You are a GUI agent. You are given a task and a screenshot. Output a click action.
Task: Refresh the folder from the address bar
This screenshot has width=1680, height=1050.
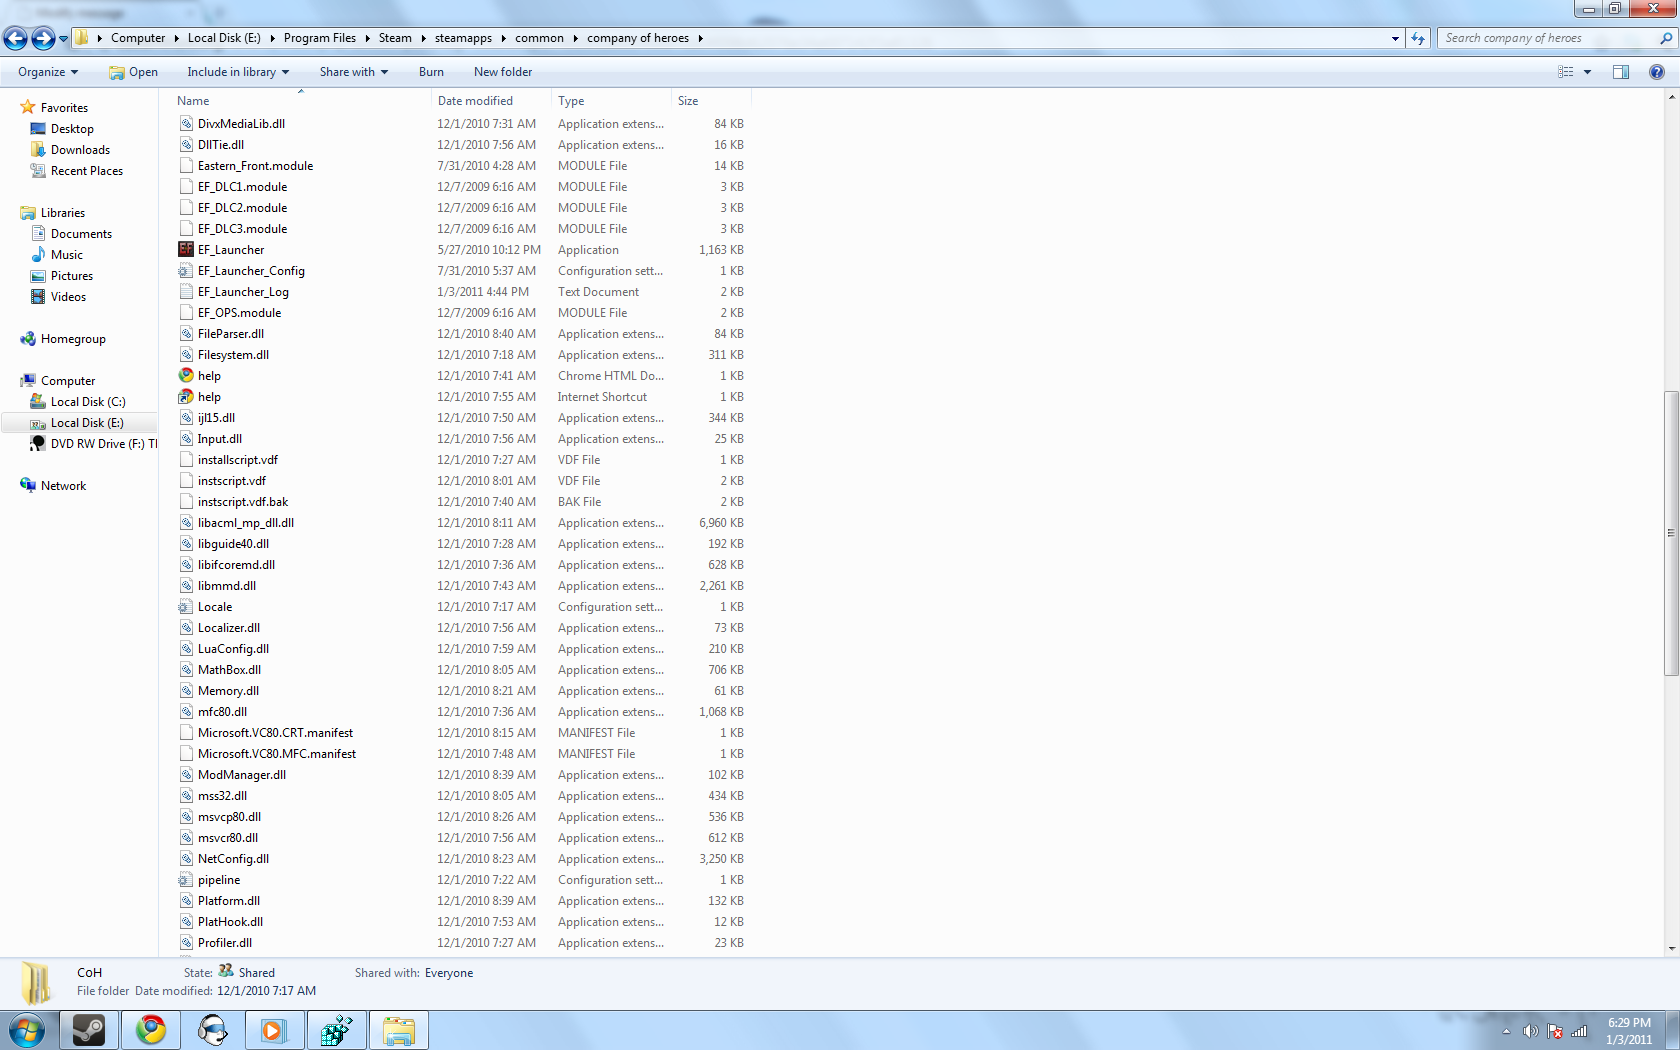pyautogui.click(x=1418, y=38)
